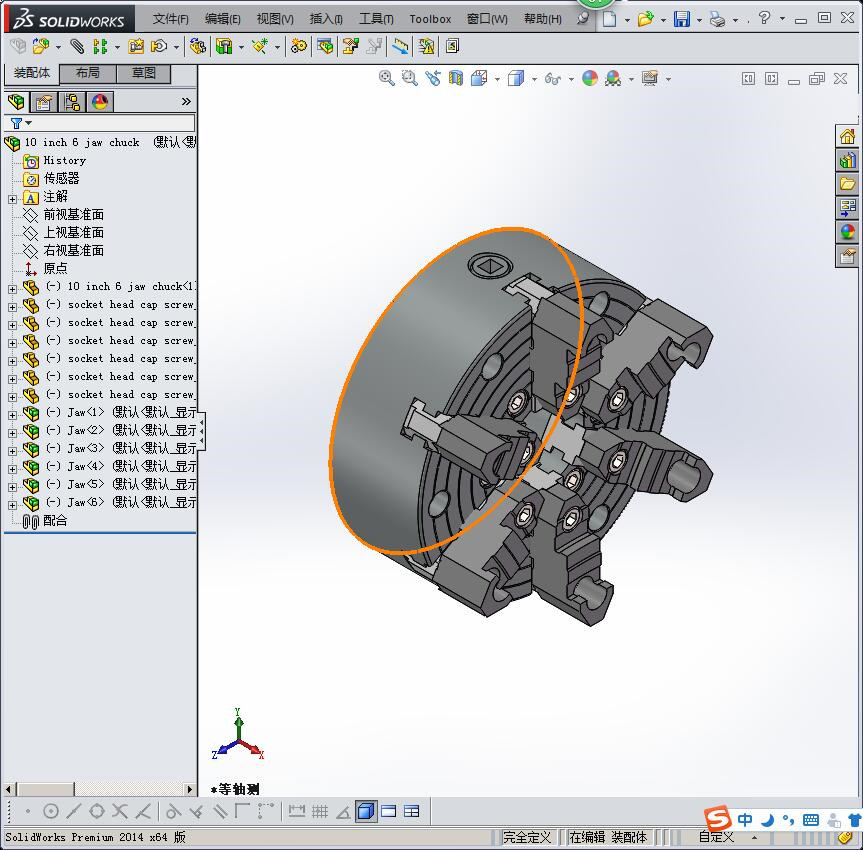The image size is (863, 850).
Task: Open the Display Style dropdown arrow
Action: [x=534, y=79]
